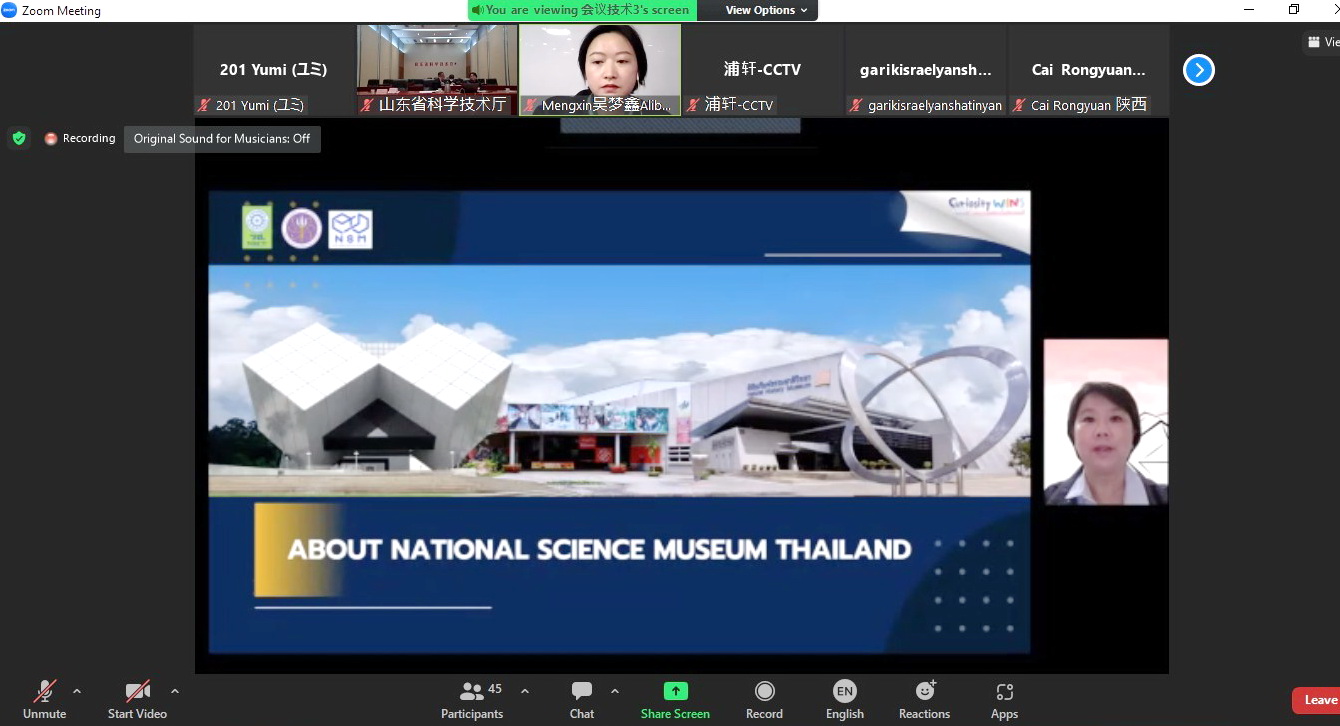Click the EN English interpretation icon
Screen dimensions: 1340x726
[x=844, y=692]
